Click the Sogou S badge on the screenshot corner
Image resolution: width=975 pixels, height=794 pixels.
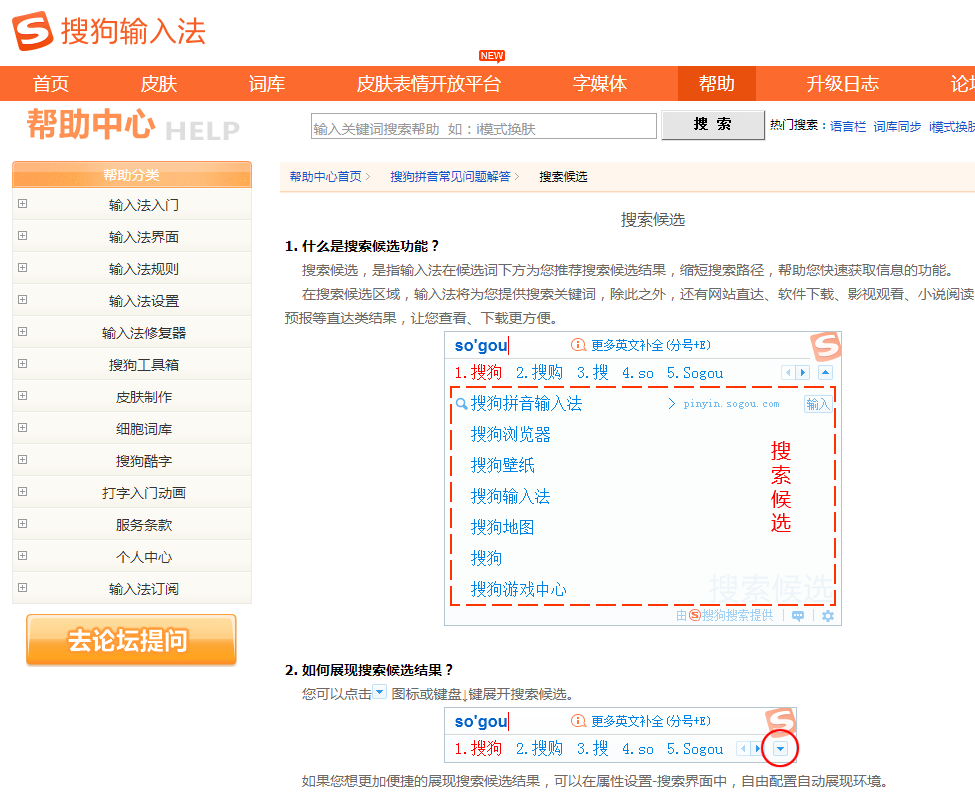(825, 346)
